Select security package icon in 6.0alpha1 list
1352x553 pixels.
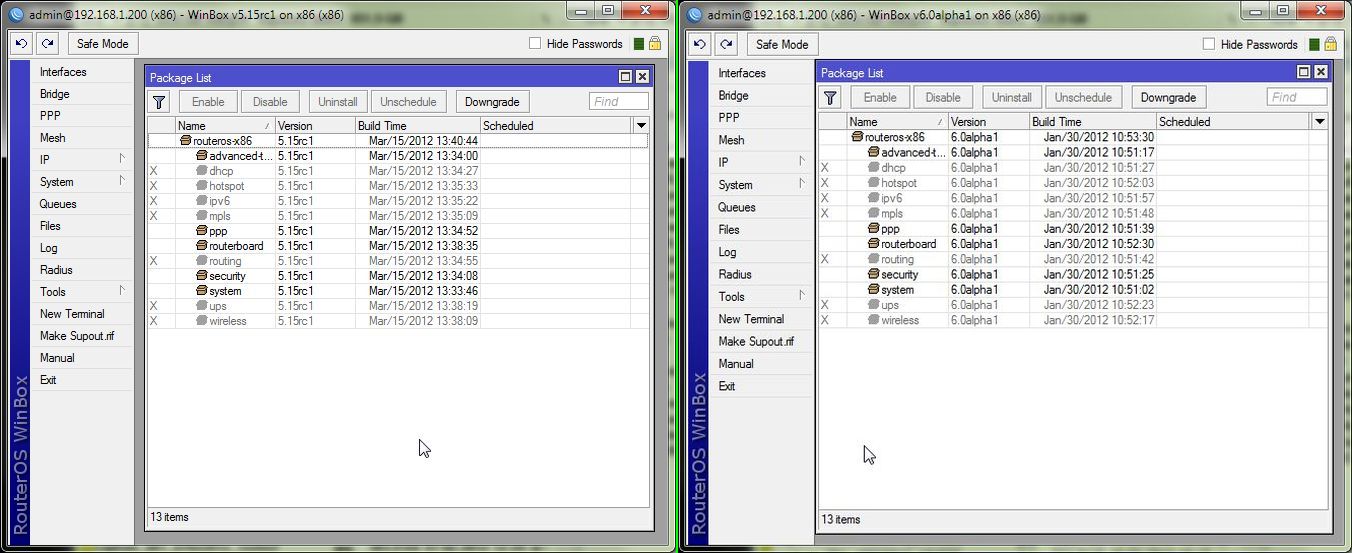click(873, 274)
